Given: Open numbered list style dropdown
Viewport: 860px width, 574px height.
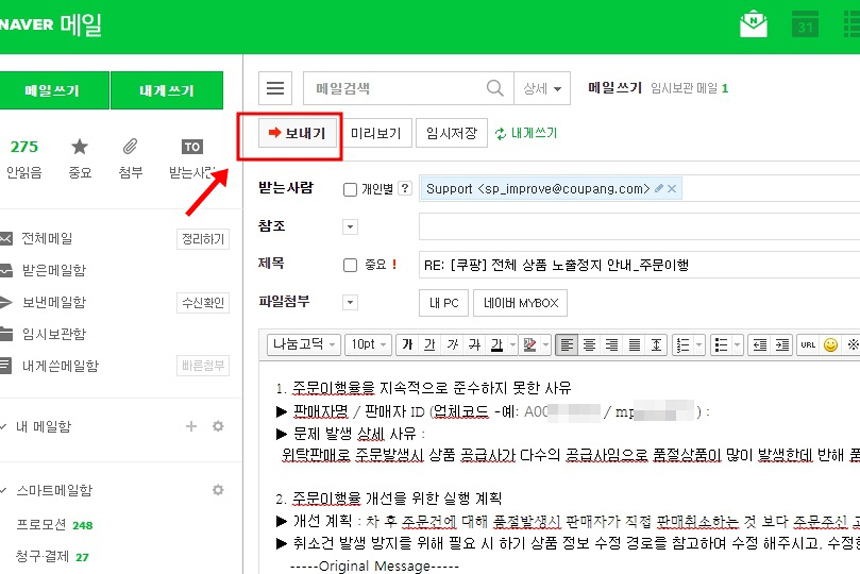Looking at the screenshot, I should point(699,345).
